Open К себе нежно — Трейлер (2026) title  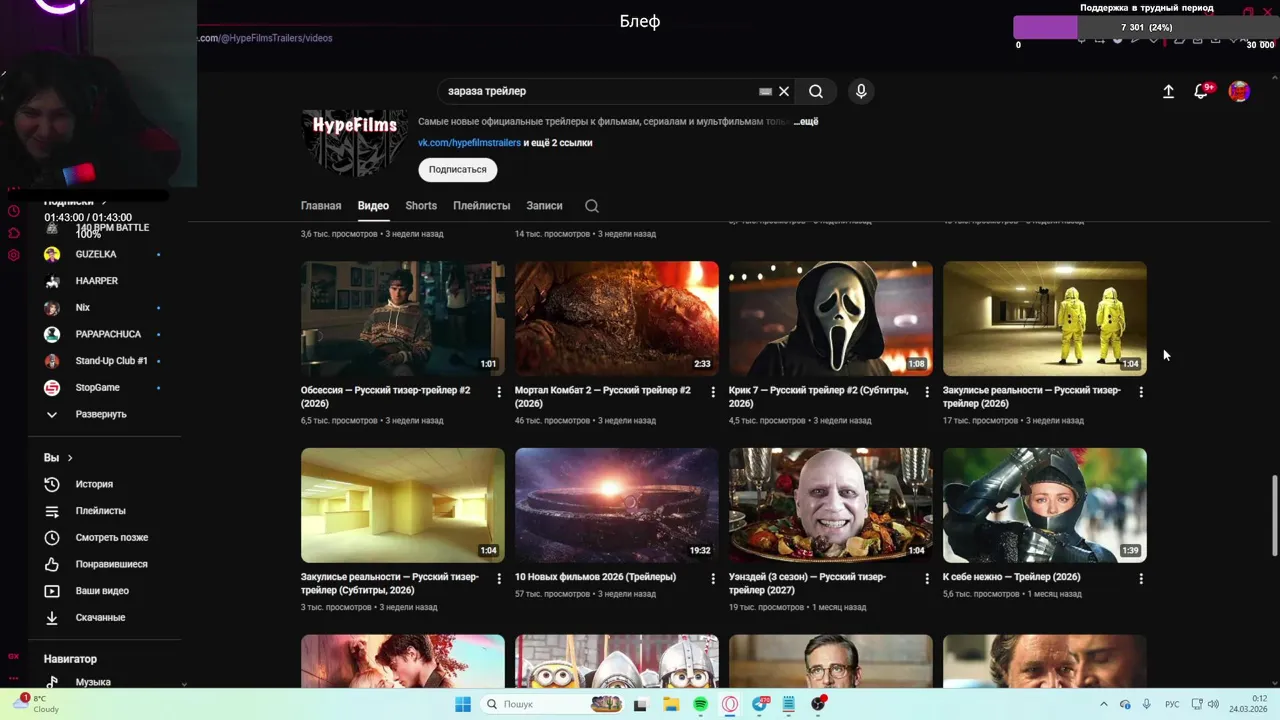[1011, 577]
